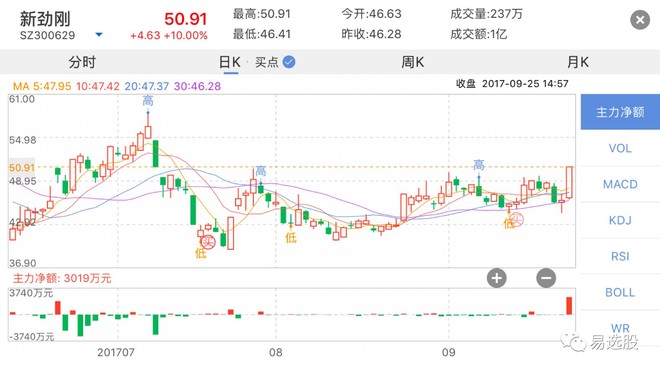Image resolution: width=660 pixels, height=371 pixels.
Task: Click the 低 marker in mid-August
Action: (x=291, y=238)
